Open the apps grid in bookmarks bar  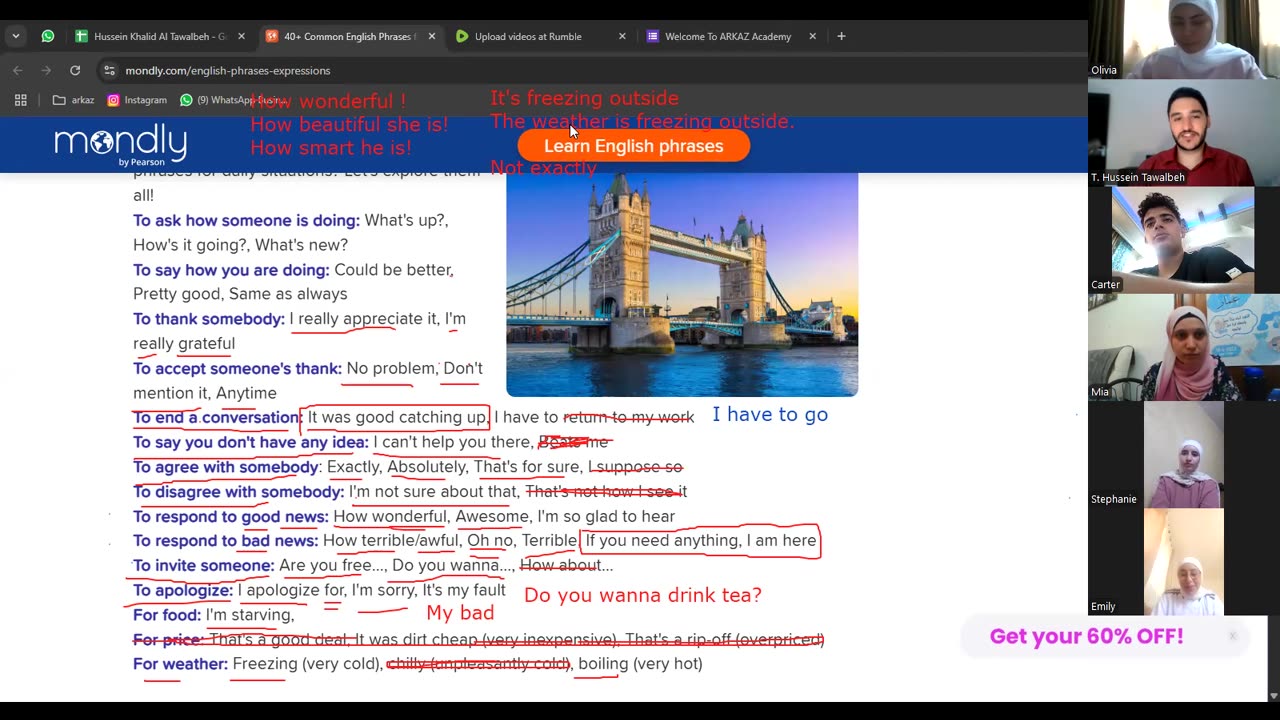click(20, 100)
